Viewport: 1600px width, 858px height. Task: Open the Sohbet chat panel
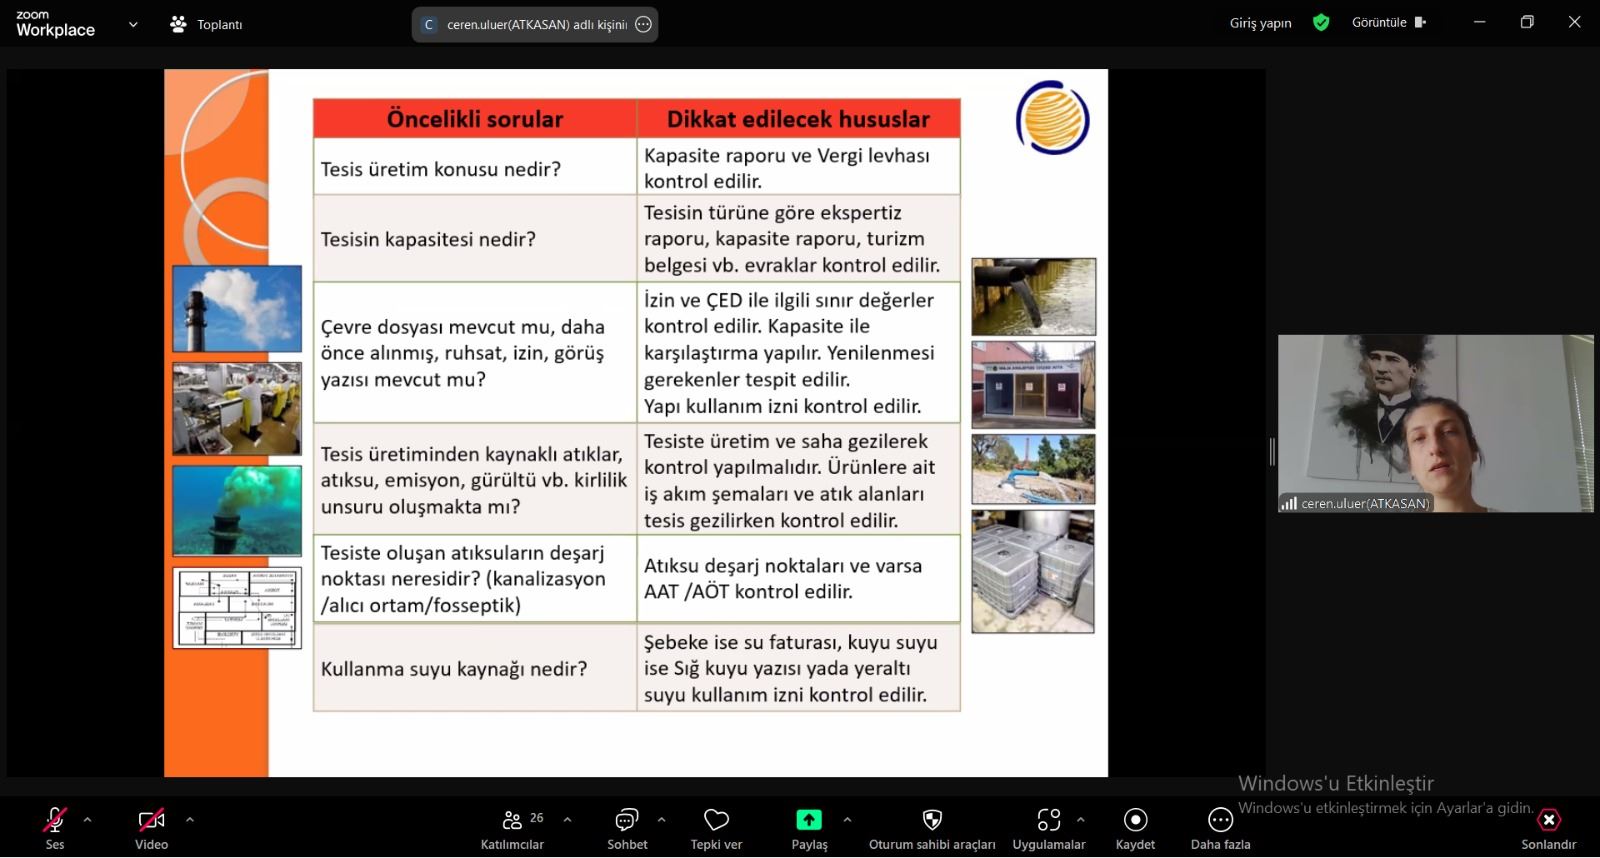coord(627,821)
